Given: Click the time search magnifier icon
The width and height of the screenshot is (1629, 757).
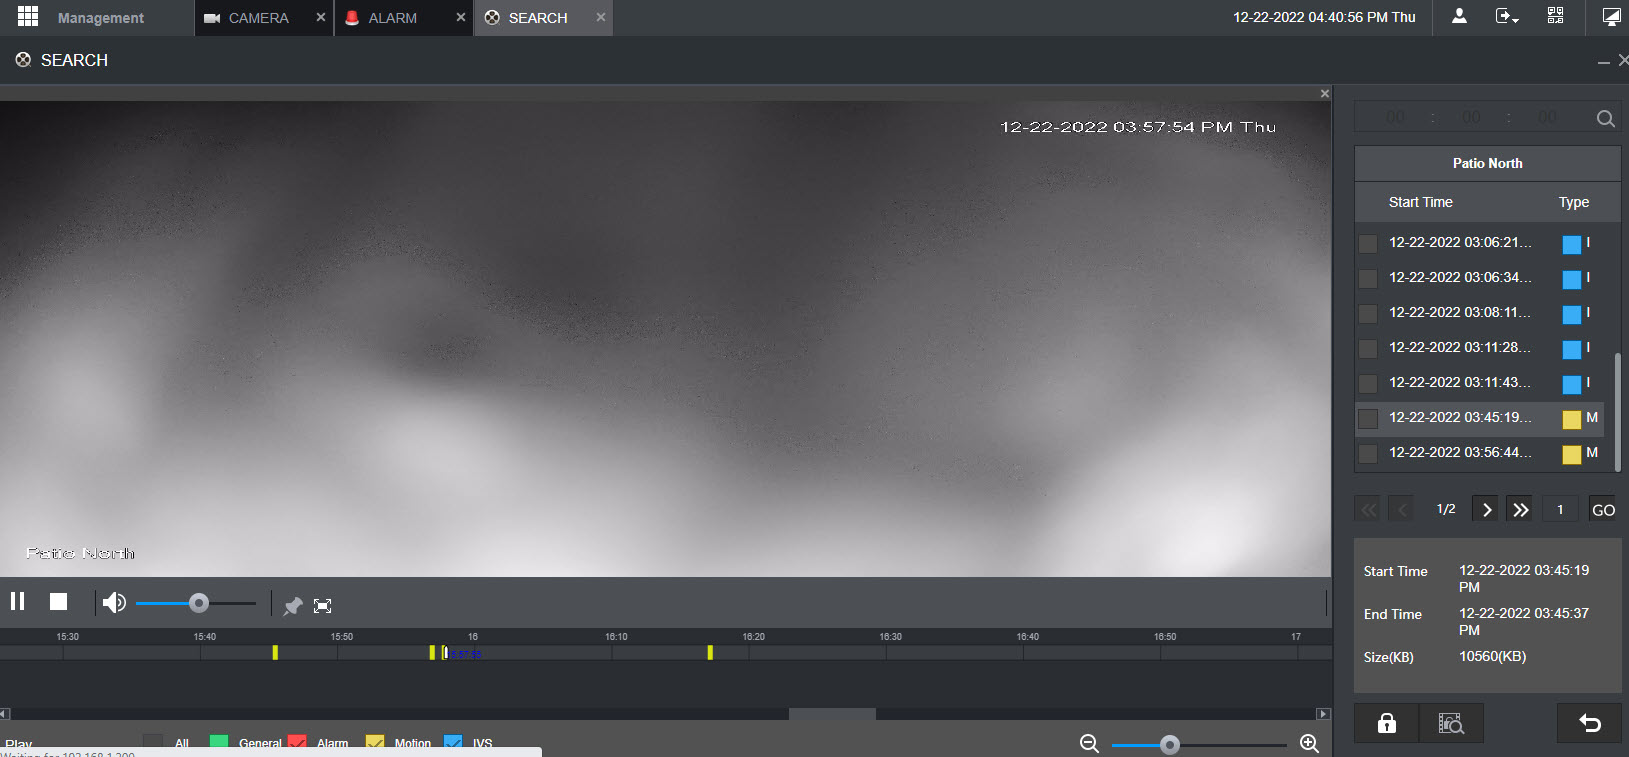Looking at the screenshot, I should tap(1605, 118).
